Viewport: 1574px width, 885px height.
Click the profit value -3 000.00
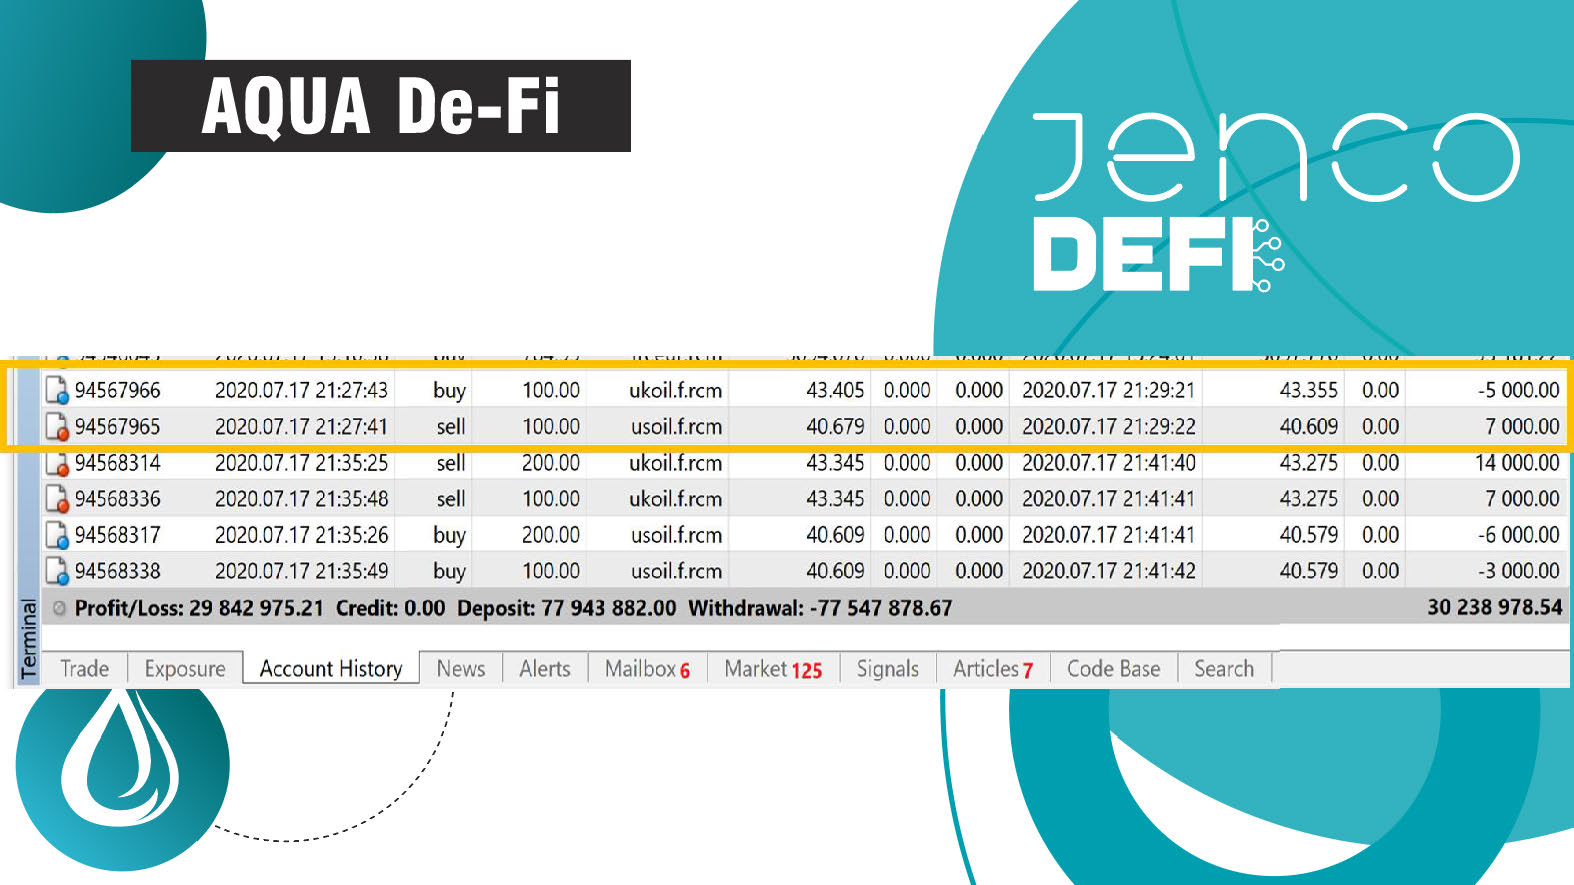coord(1519,571)
